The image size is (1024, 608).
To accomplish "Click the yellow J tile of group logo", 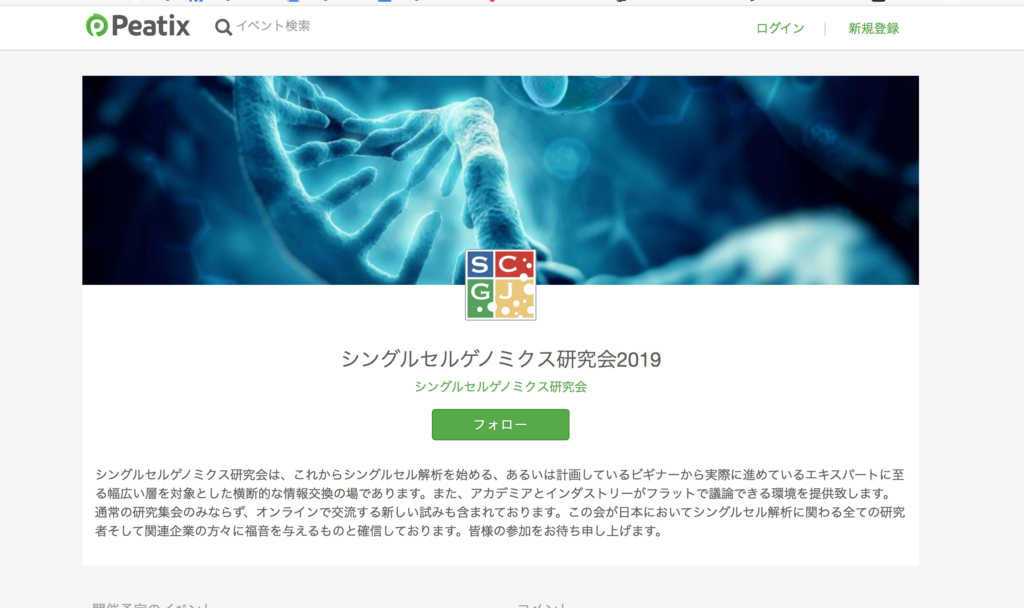I will [x=515, y=298].
